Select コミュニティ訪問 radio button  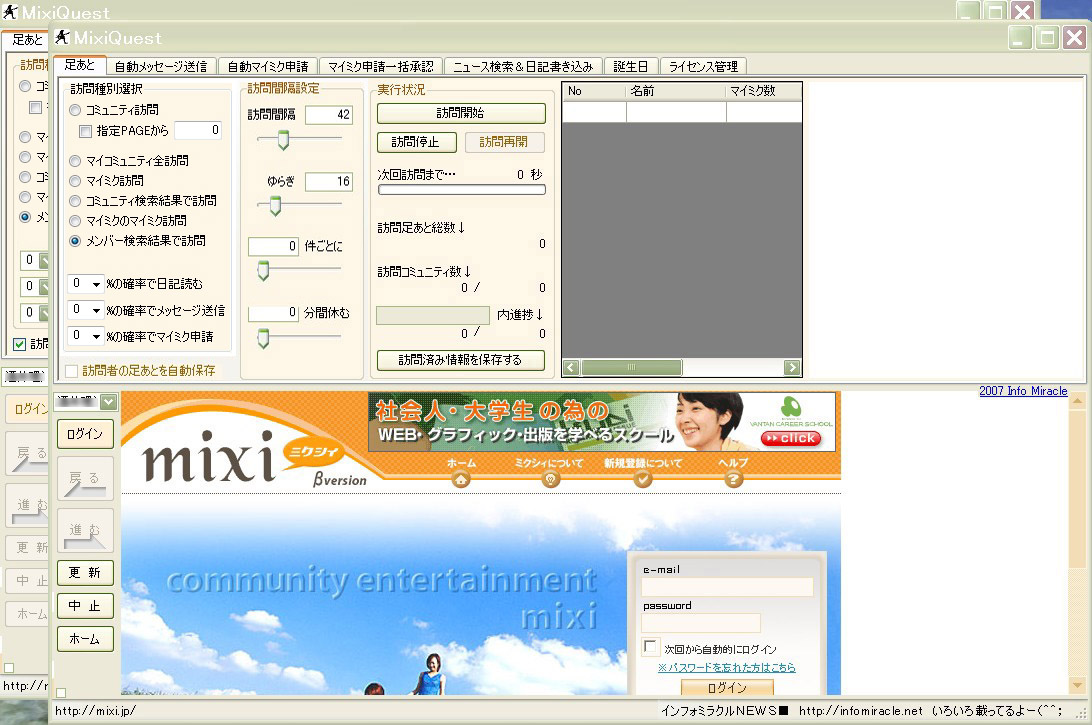click(x=75, y=110)
